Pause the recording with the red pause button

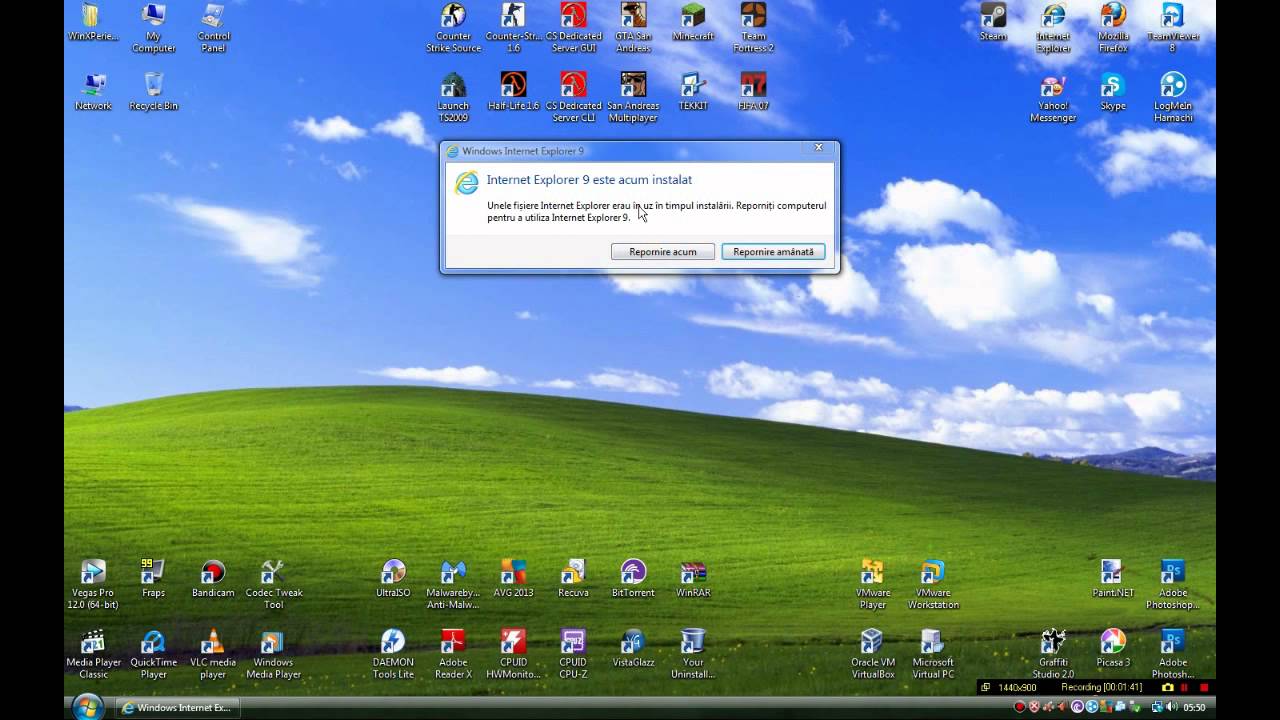tap(1184, 687)
